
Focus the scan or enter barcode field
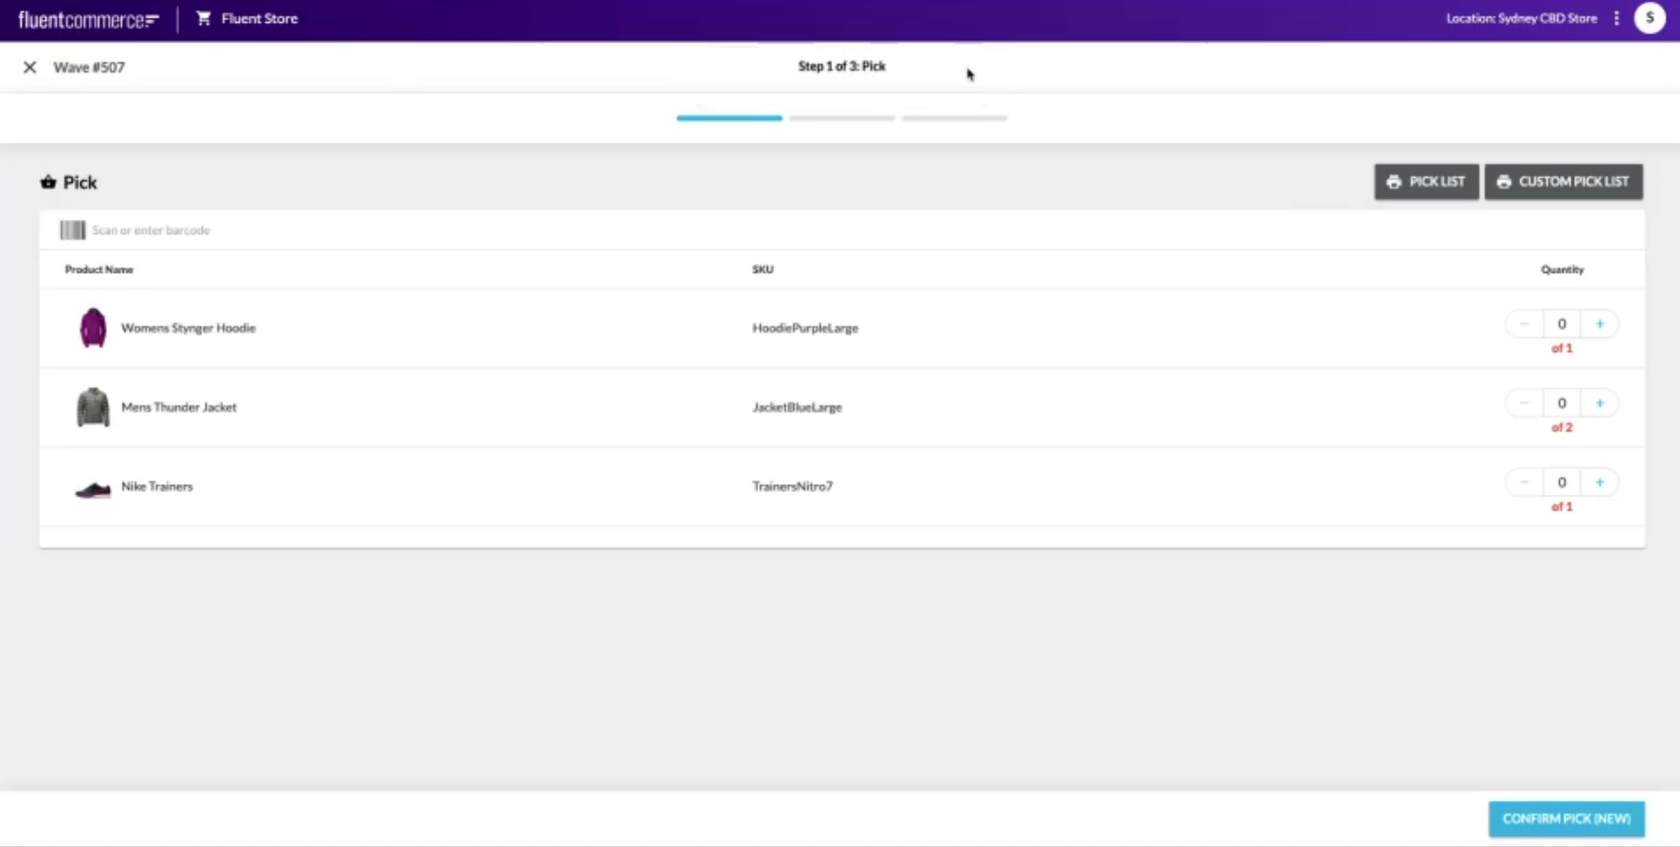[400, 230]
